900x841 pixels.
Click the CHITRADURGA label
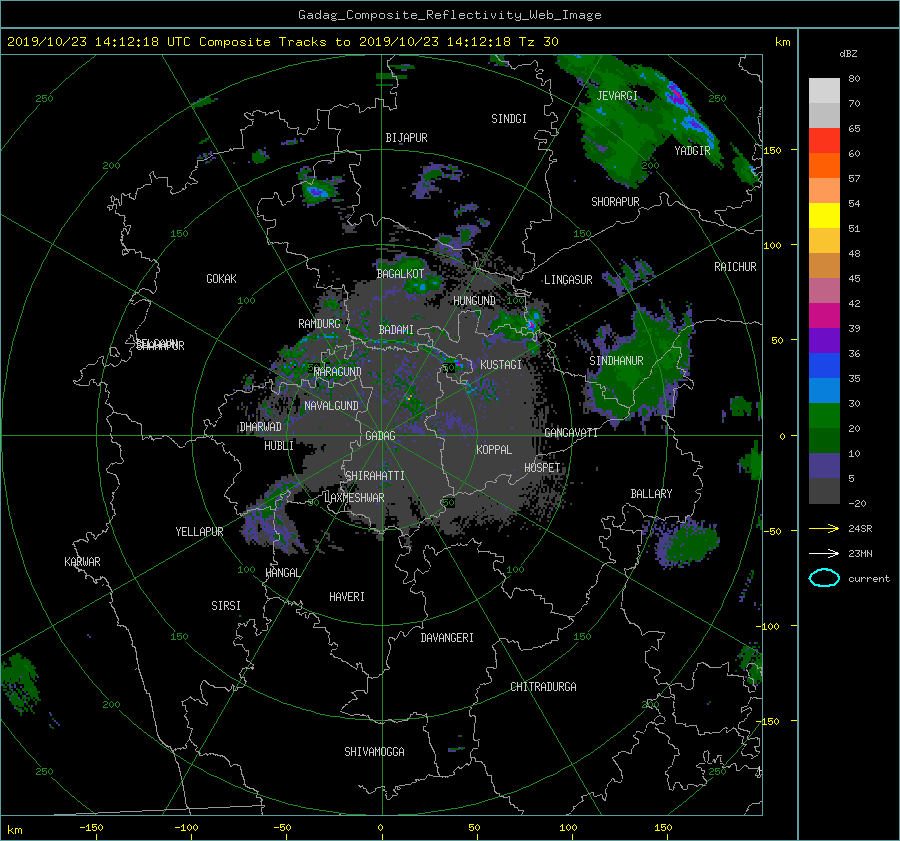point(543,687)
